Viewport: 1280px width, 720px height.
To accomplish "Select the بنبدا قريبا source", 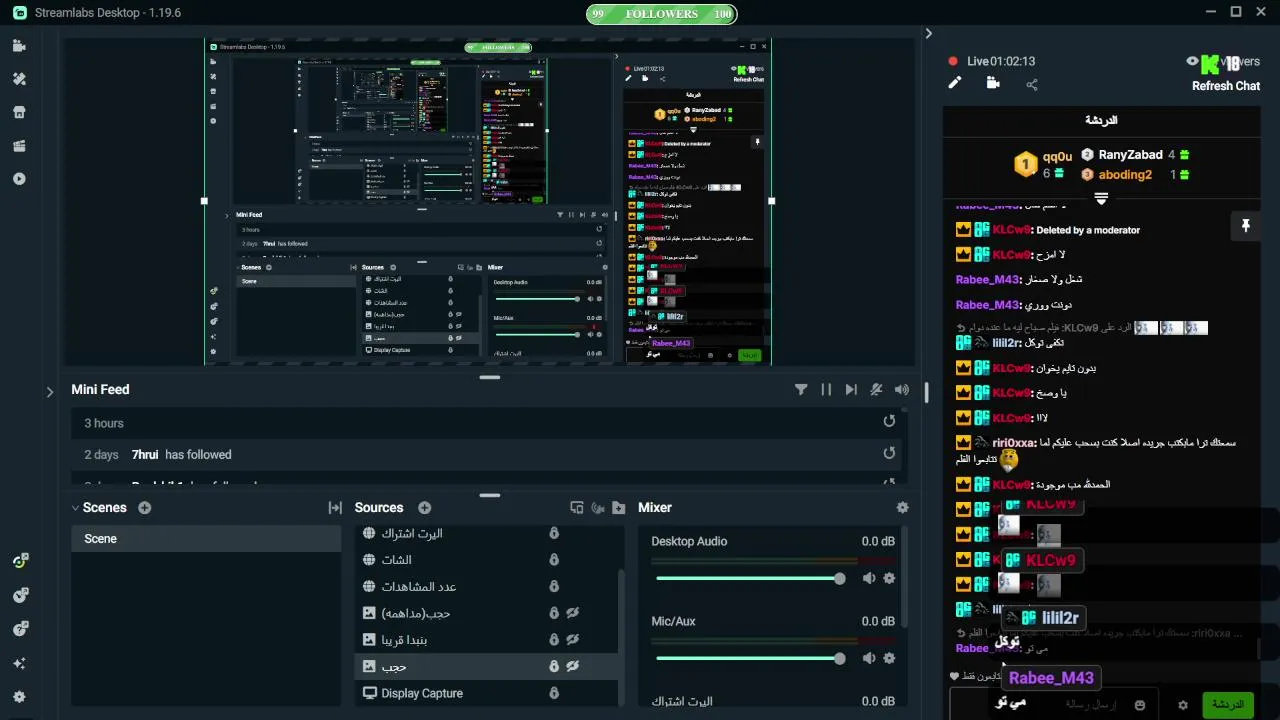I will [486, 639].
